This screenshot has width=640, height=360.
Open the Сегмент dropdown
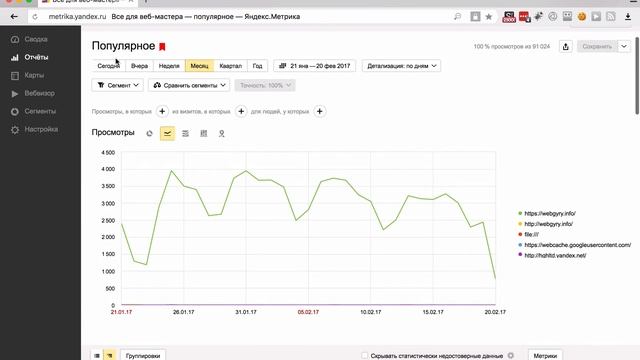[118, 85]
